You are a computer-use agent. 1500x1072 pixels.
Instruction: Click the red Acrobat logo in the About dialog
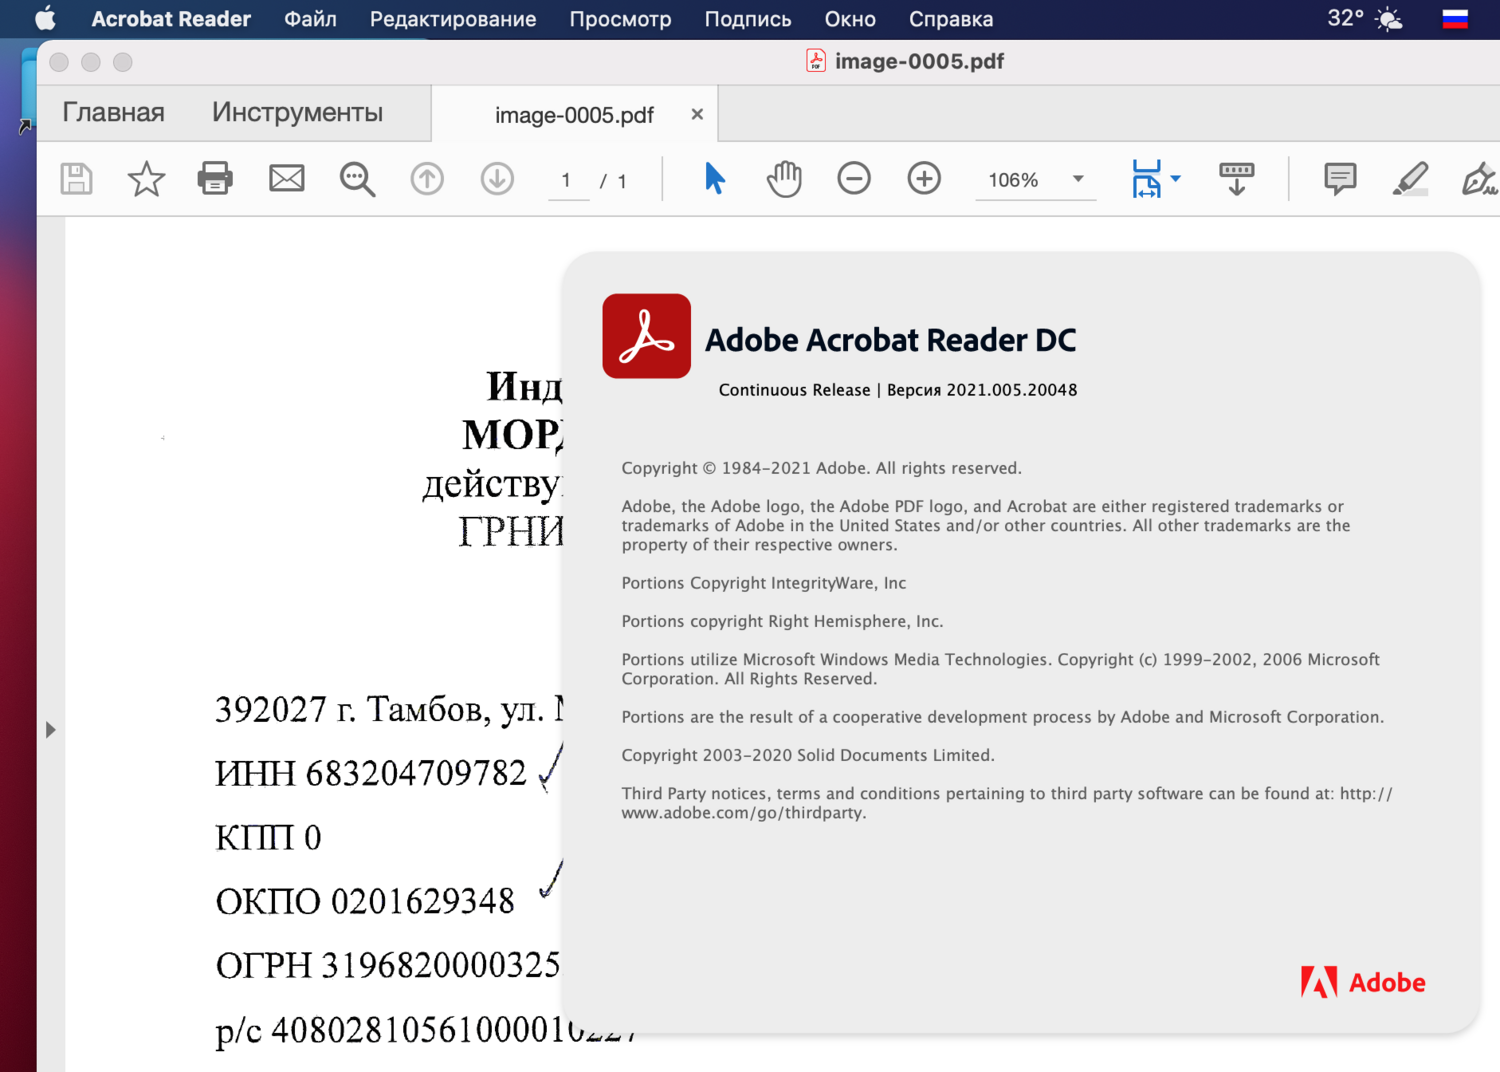[x=646, y=336]
